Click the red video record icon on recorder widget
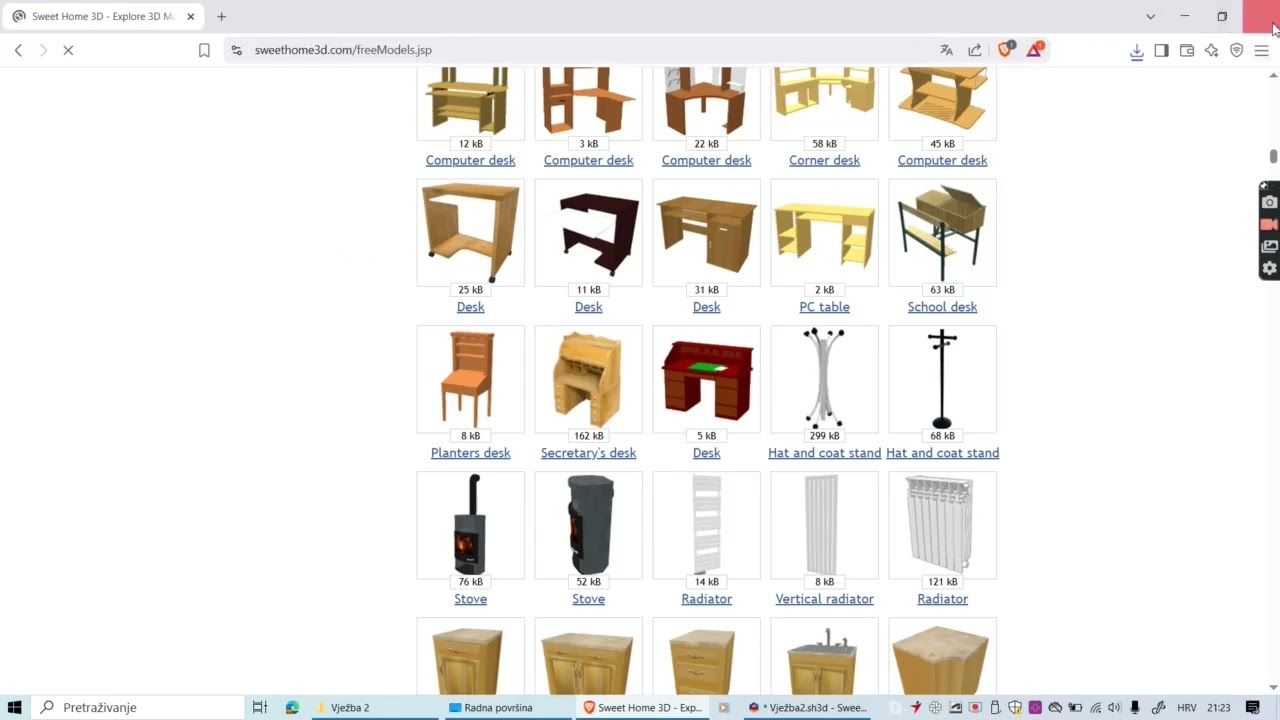 pyautogui.click(x=1270, y=224)
